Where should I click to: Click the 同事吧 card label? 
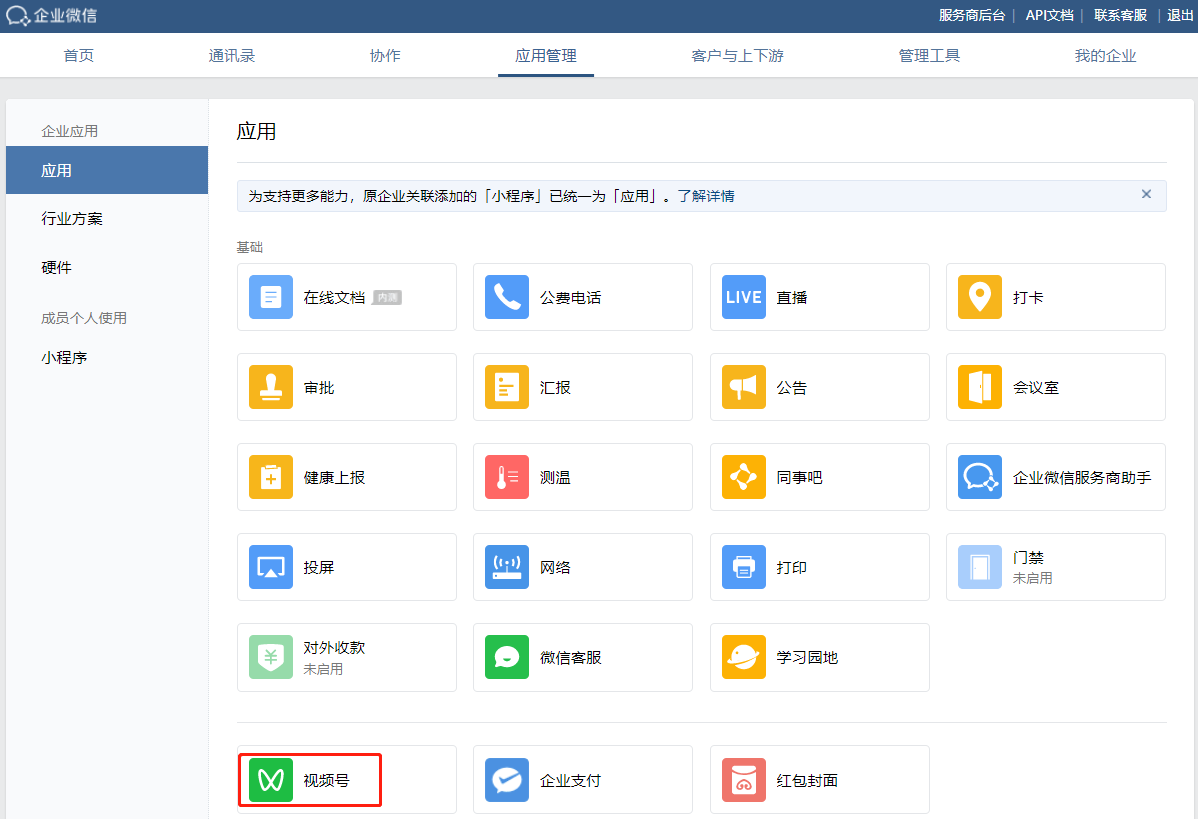(799, 477)
